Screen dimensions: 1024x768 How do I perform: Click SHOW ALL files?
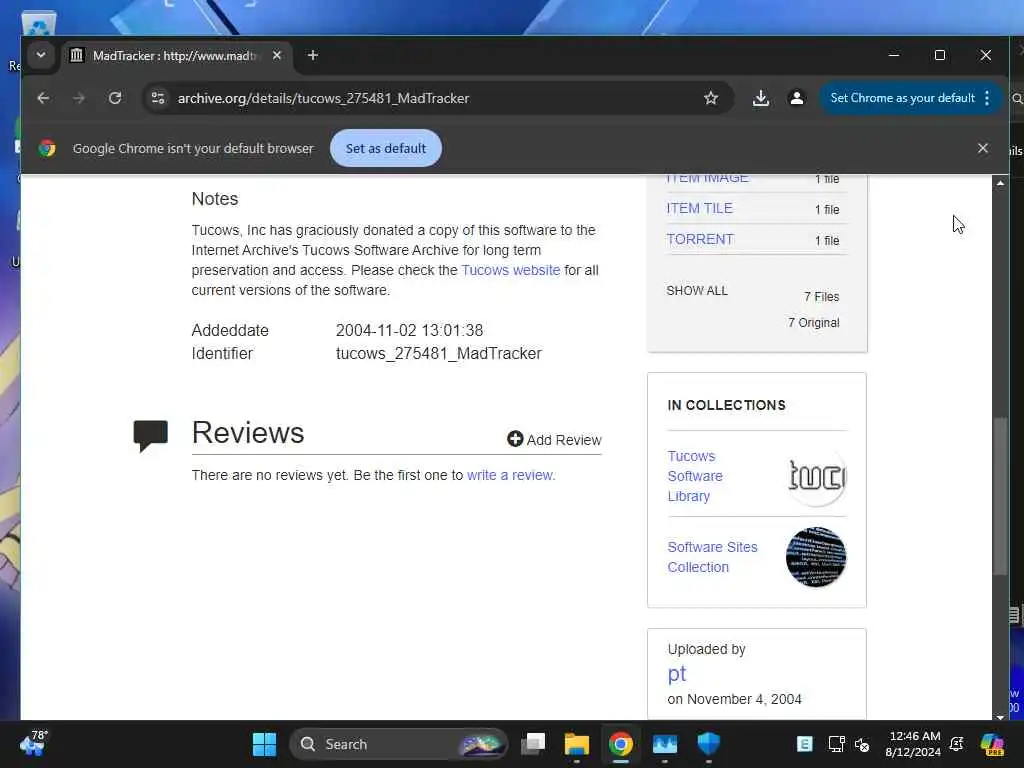click(697, 291)
